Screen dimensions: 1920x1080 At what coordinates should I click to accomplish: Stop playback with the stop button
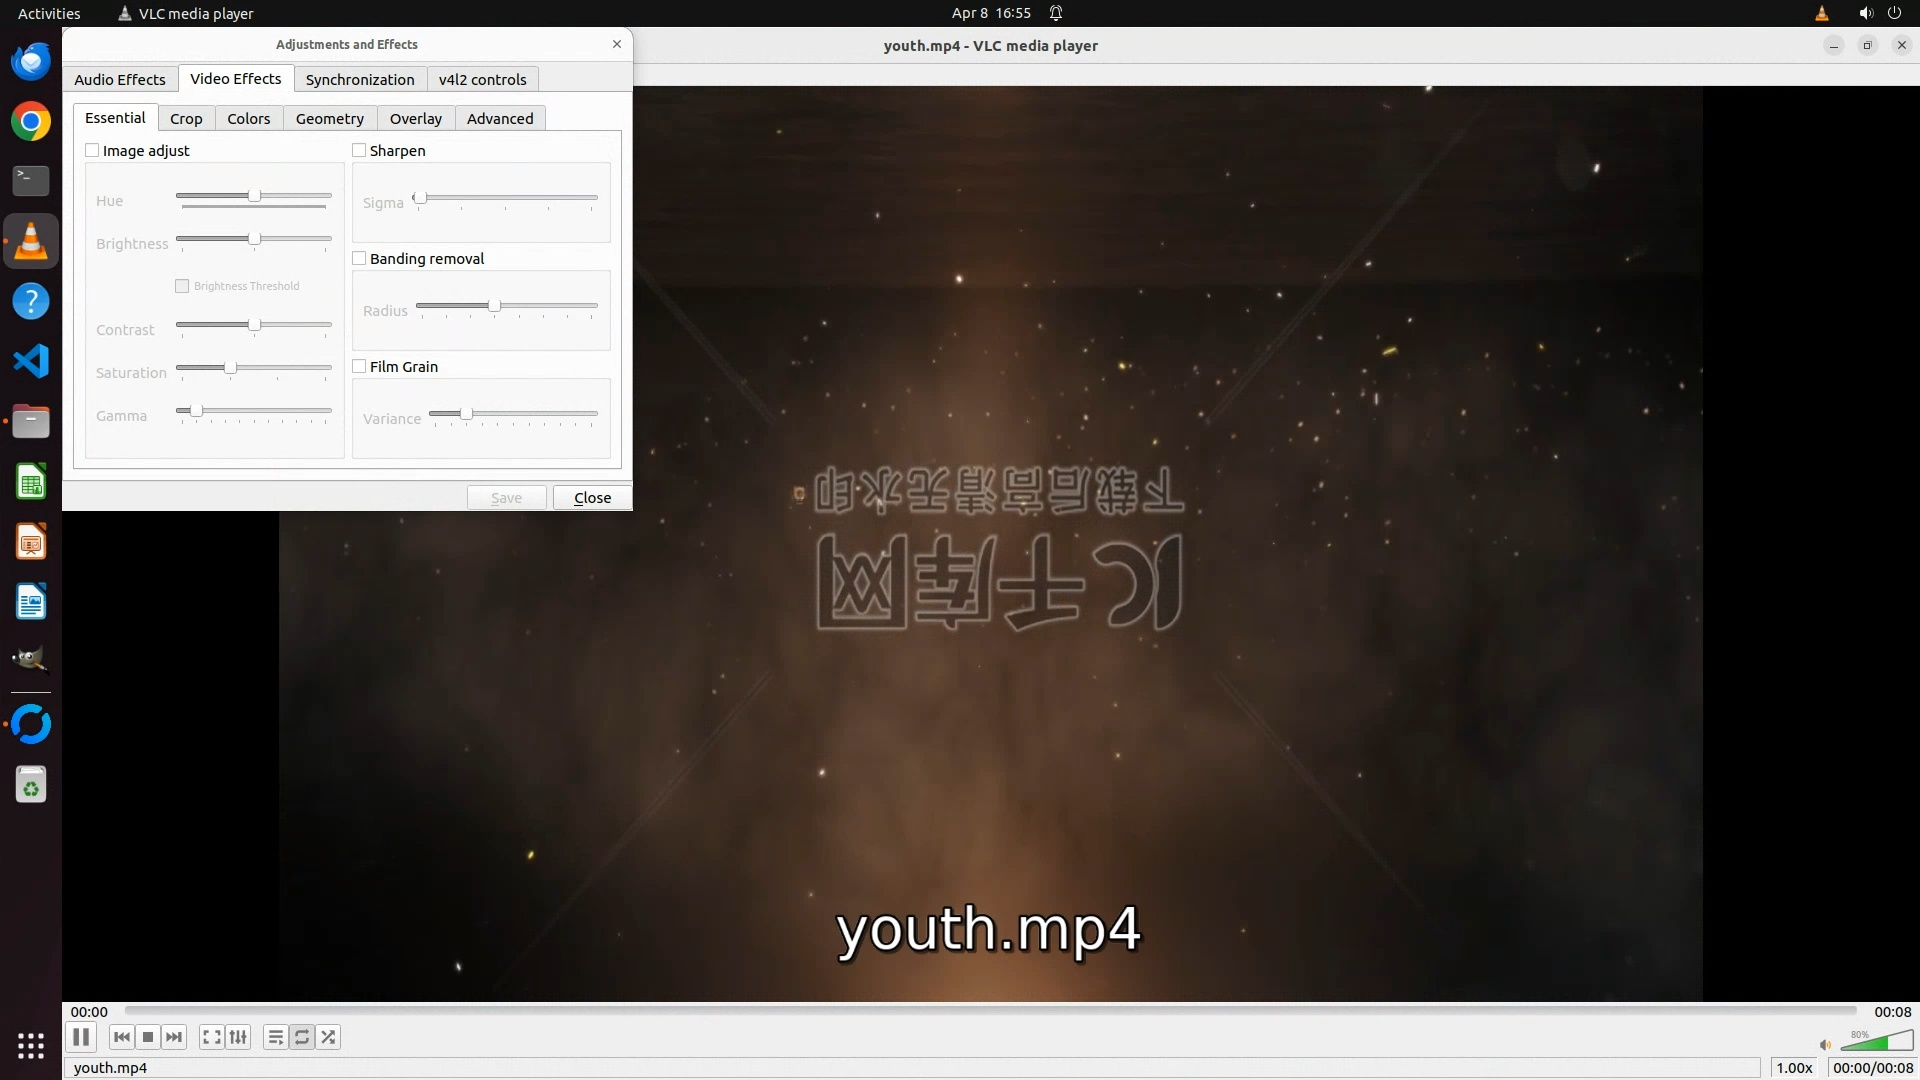(148, 1037)
